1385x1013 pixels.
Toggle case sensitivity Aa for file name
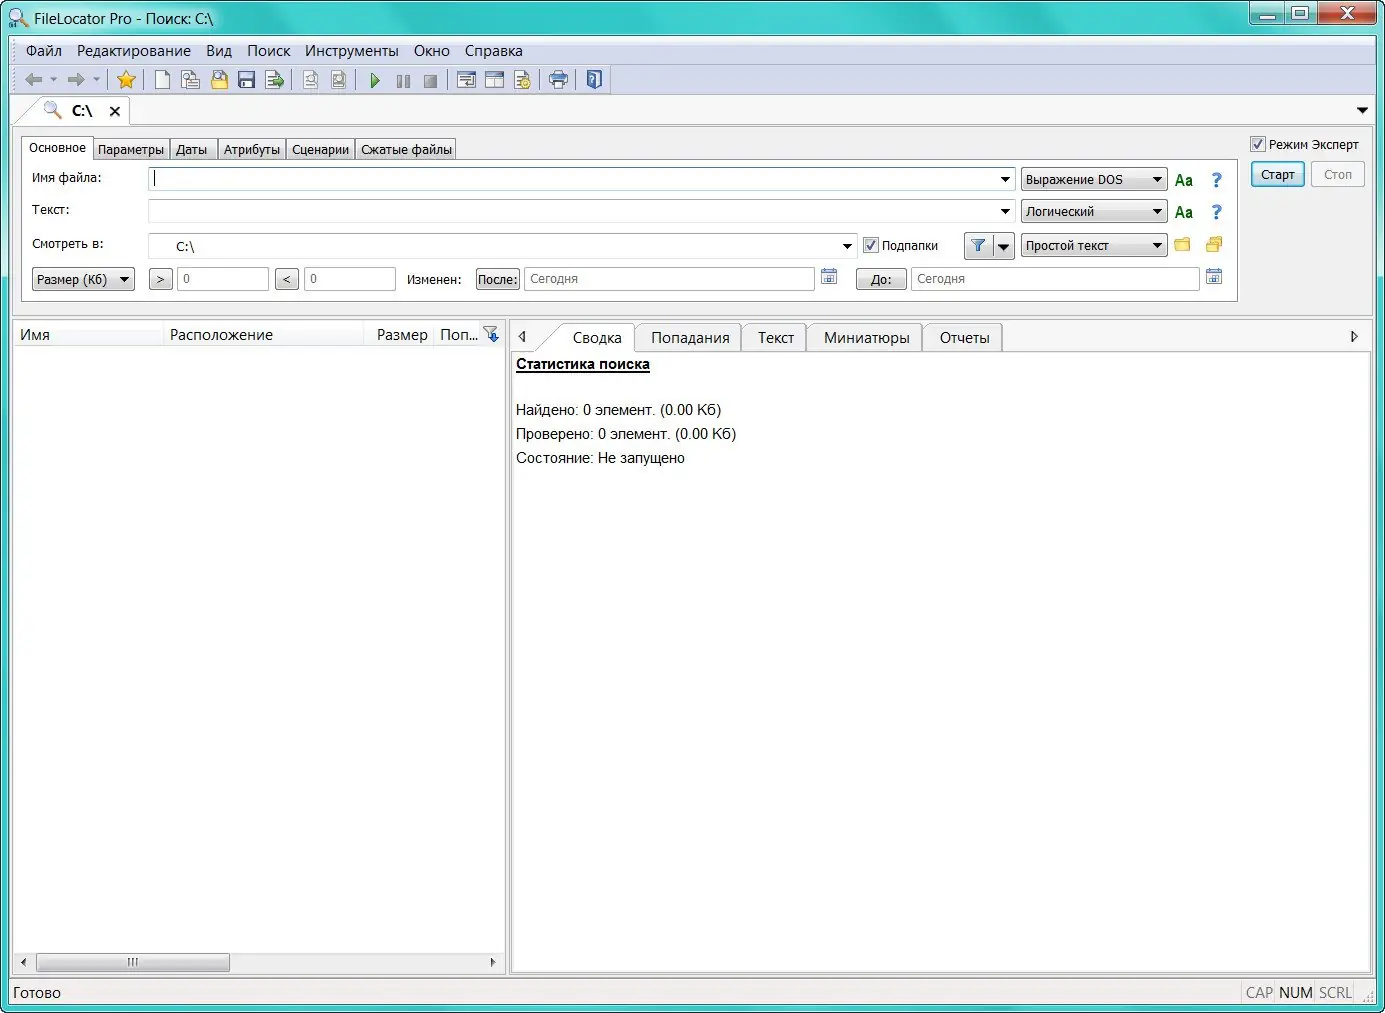click(1184, 180)
